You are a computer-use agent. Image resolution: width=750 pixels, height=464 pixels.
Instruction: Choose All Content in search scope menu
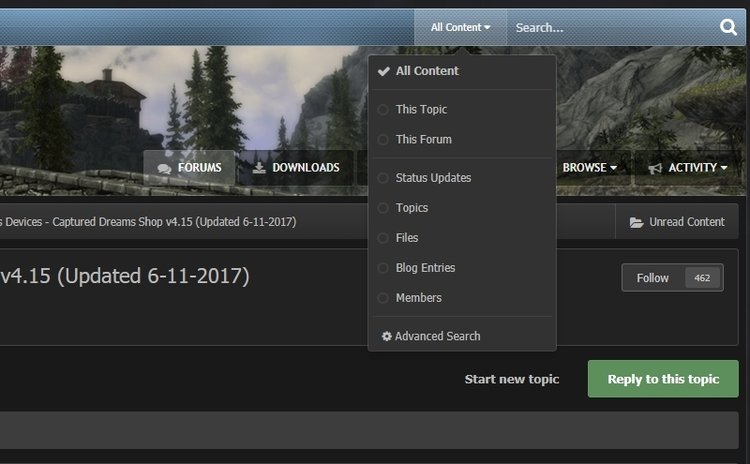[462, 71]
